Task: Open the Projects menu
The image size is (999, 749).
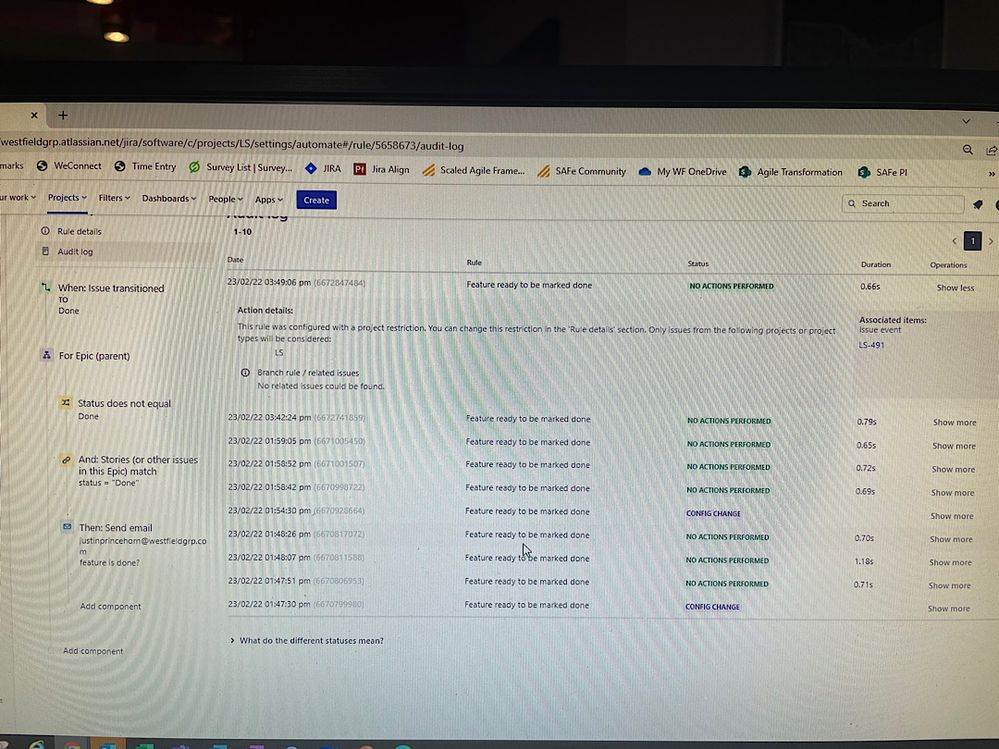Action: coord(67,197)
